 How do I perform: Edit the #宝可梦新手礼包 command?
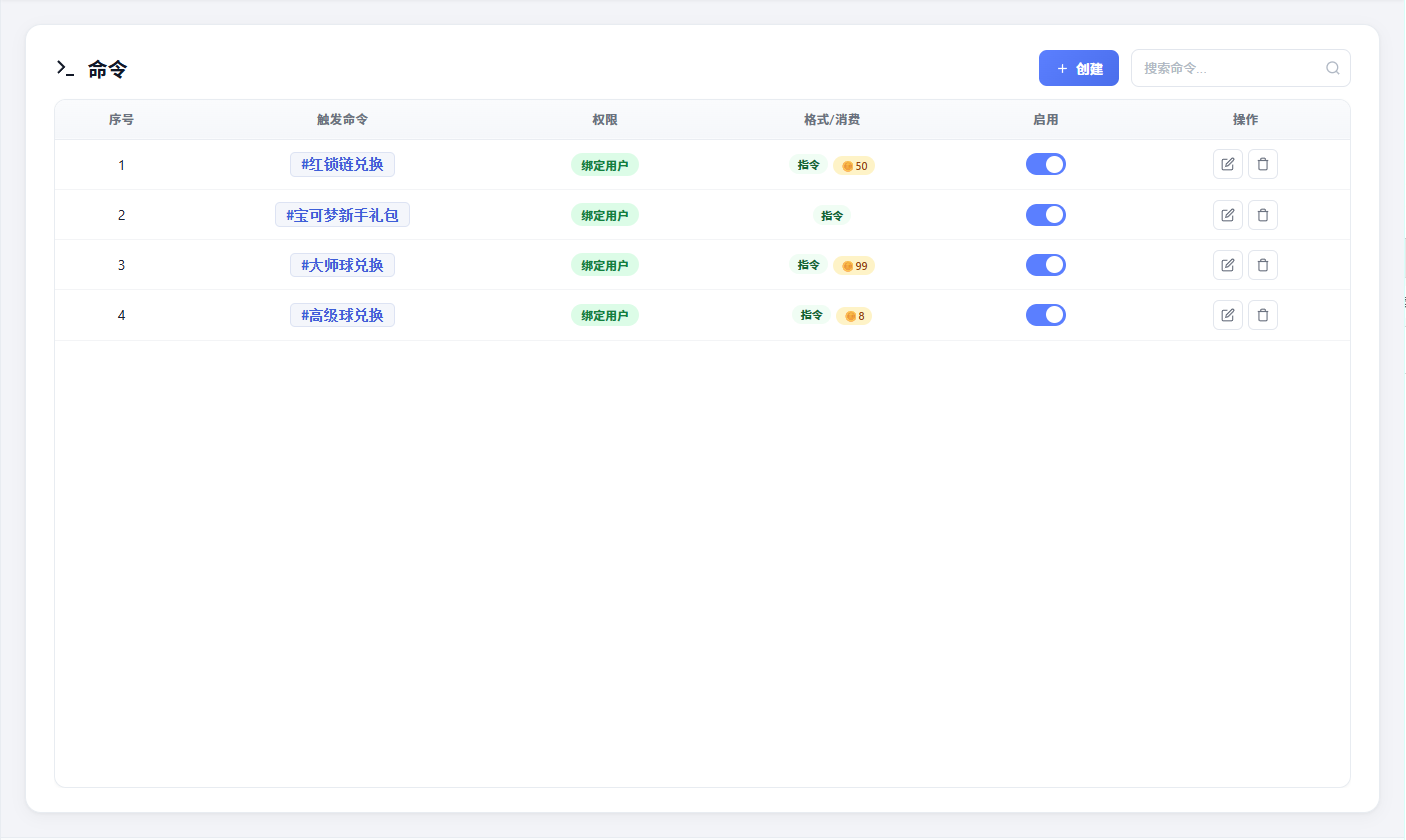tap(1228, 214)
